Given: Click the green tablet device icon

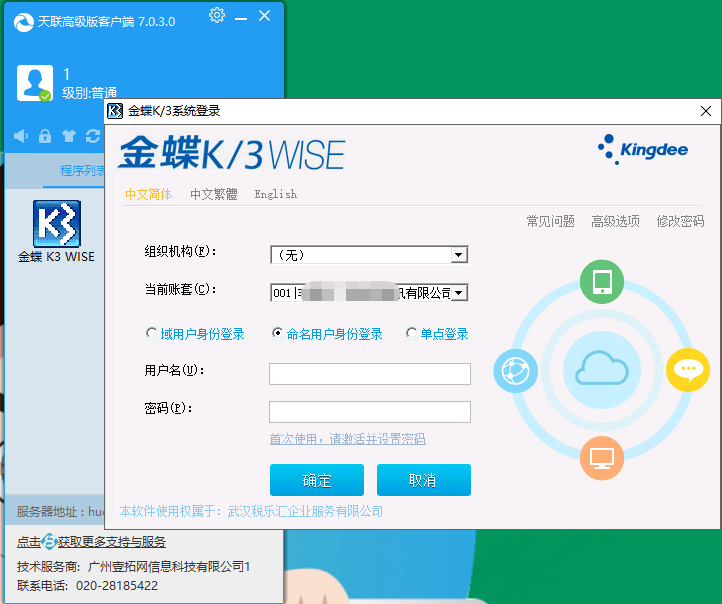Looking at the screenshot, I should [602, 281].
